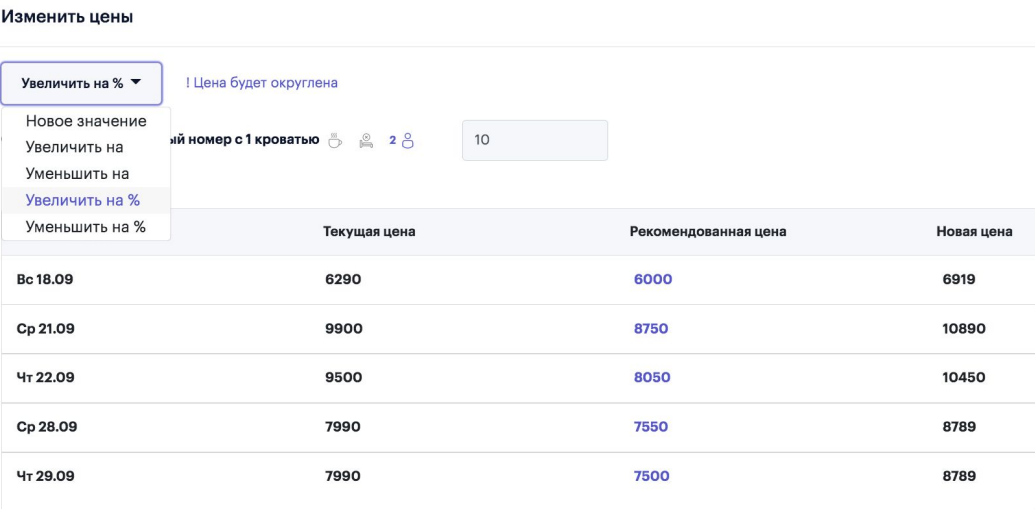The height and width of the screenshot is (509, 1035).
Task: Click the 'Вс 18.09' date row
Action: (x=45, y=280)
